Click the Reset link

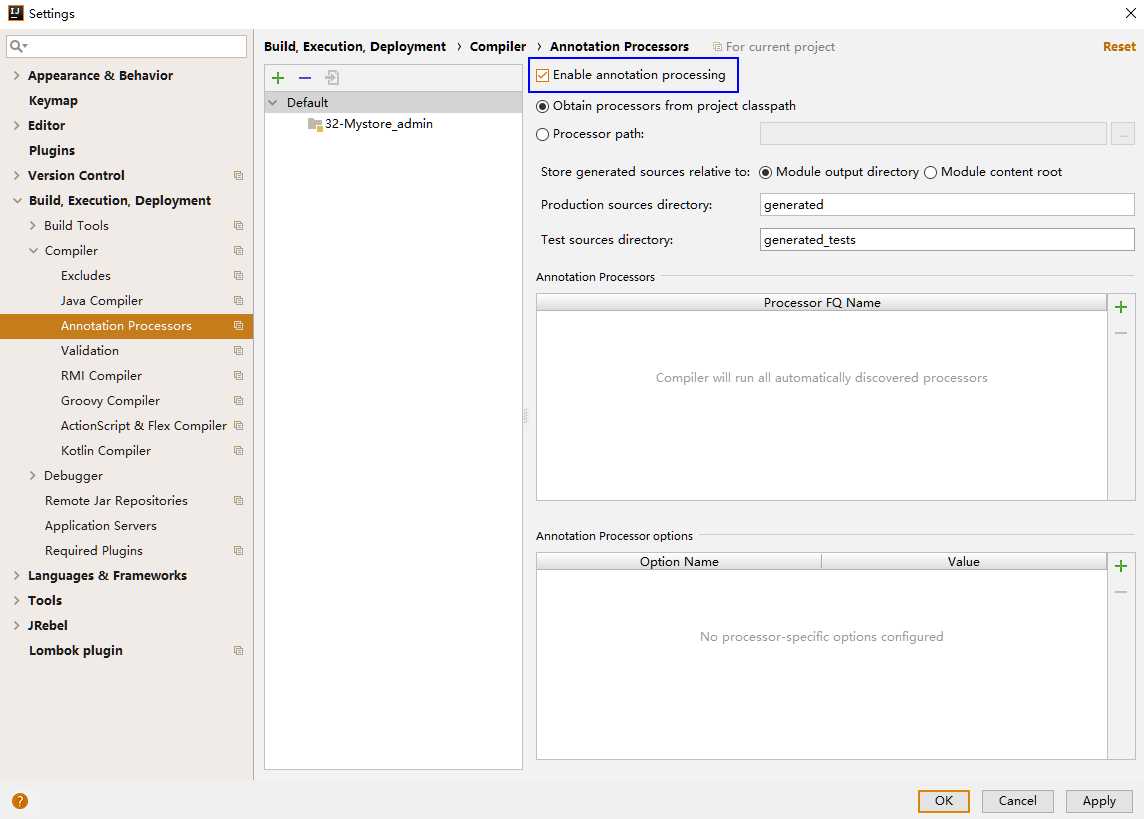1119,47
